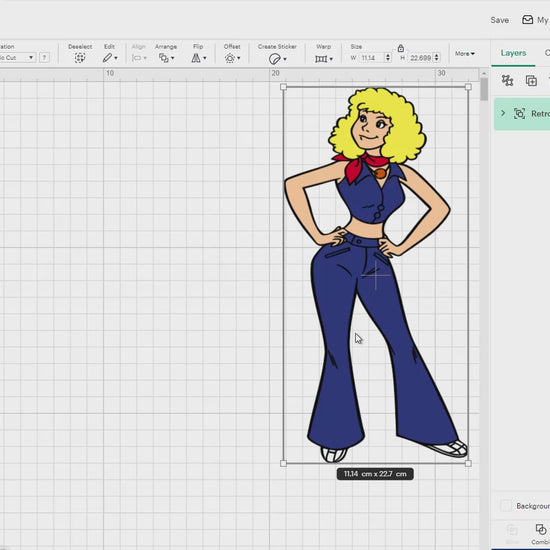Open the Flip tool

(x=198, y=58)
